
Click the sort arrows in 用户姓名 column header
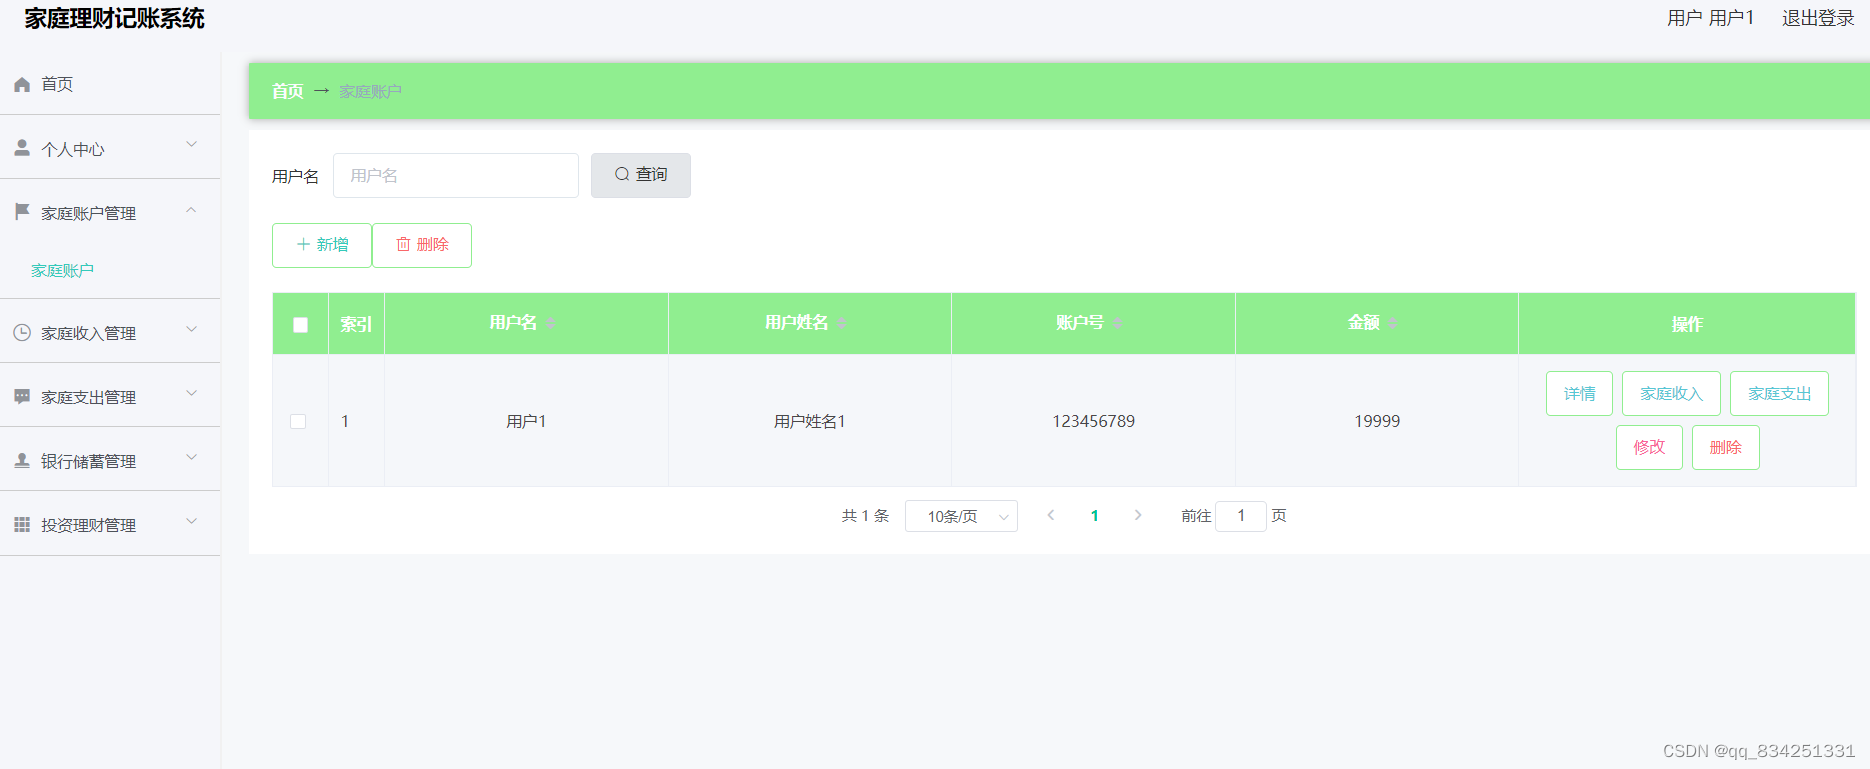842,323
